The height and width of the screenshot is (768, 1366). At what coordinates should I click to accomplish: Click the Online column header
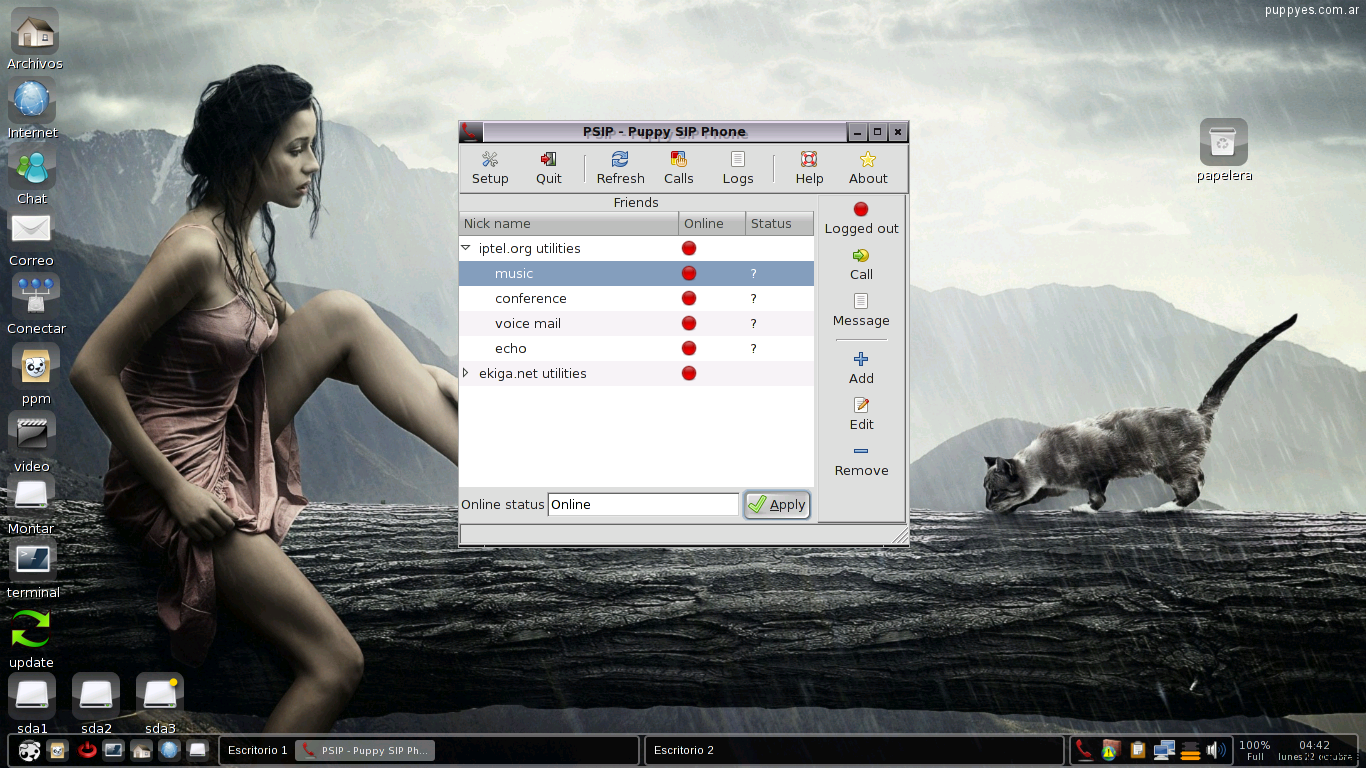(x=712, y=223)
